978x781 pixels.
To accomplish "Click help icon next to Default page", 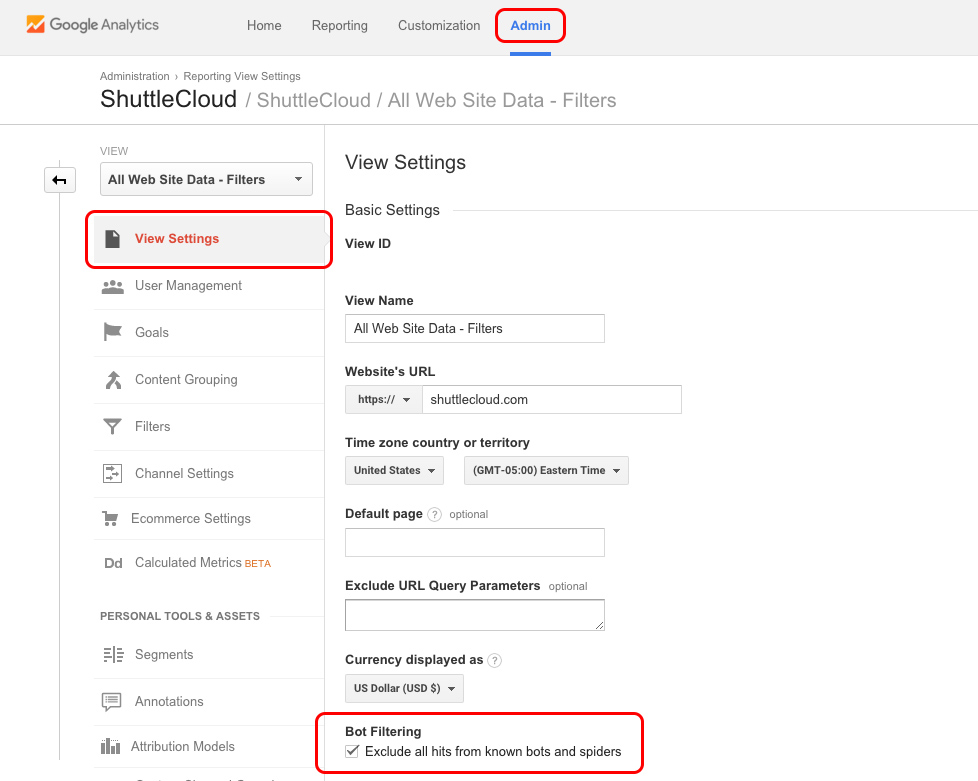I will click(x=435, y=515).
